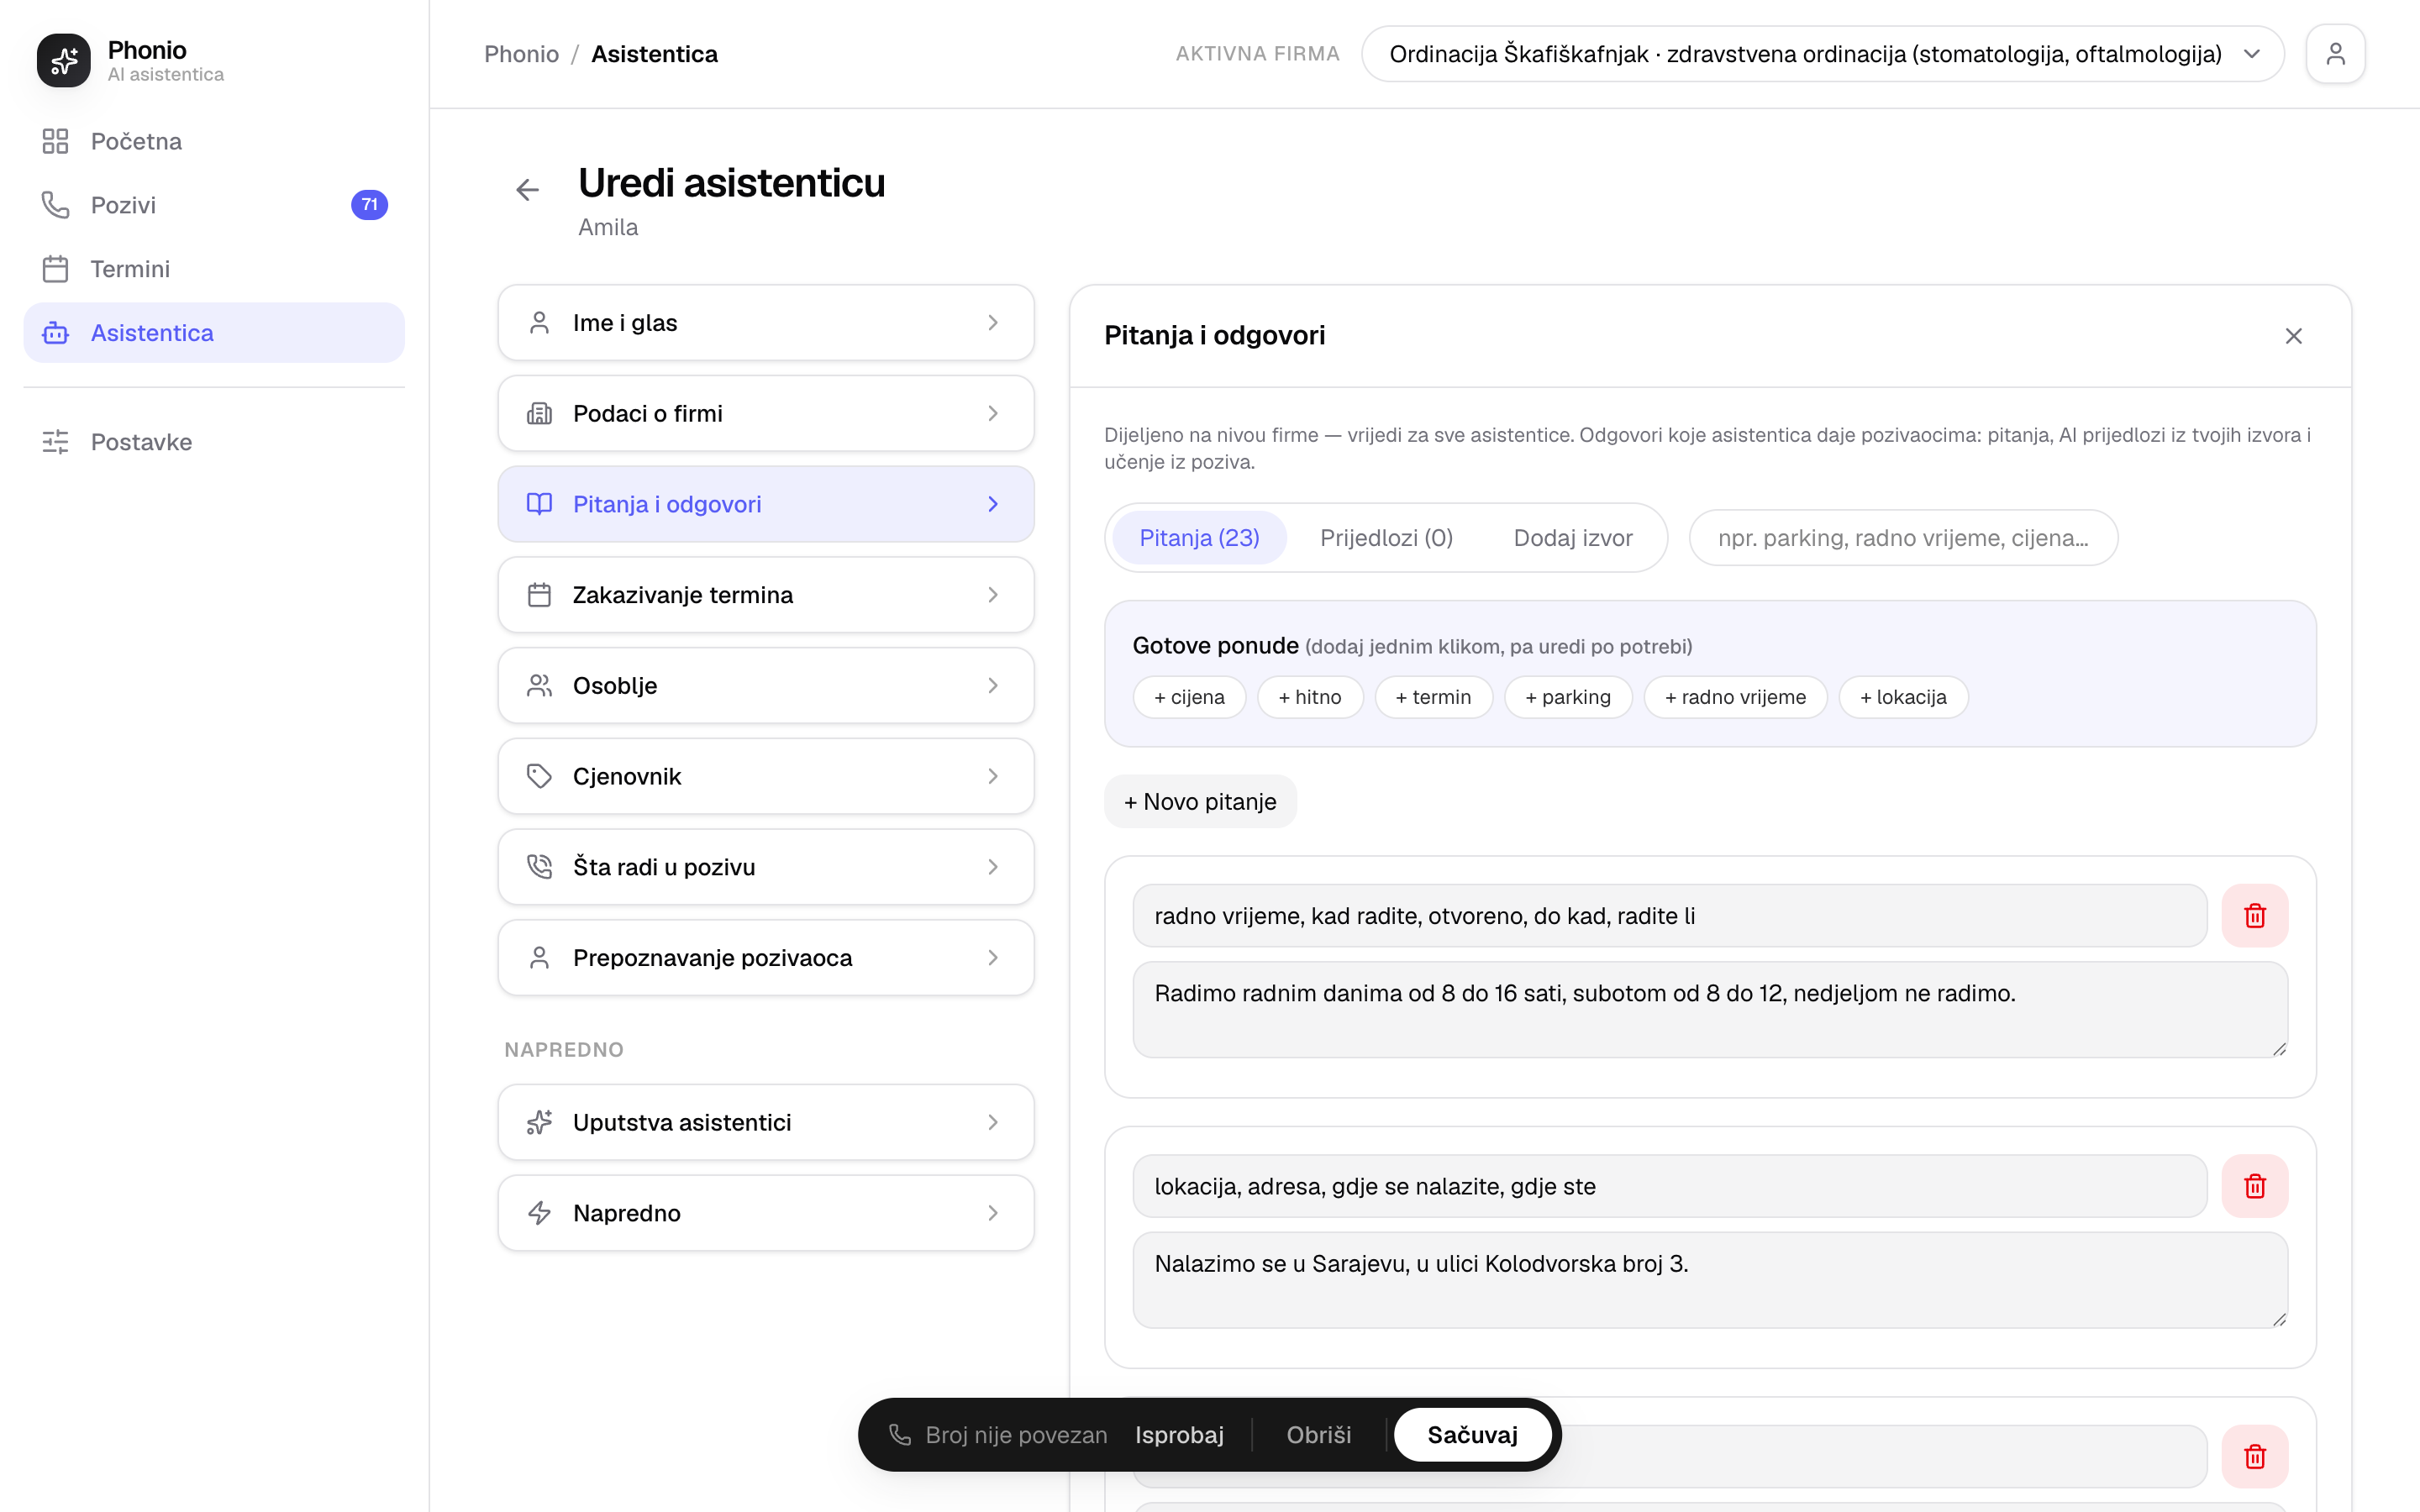Click the calendar icon beside Zakazivanje termina
This screenshot has height=1512, width=2420.
pos(539,595)
